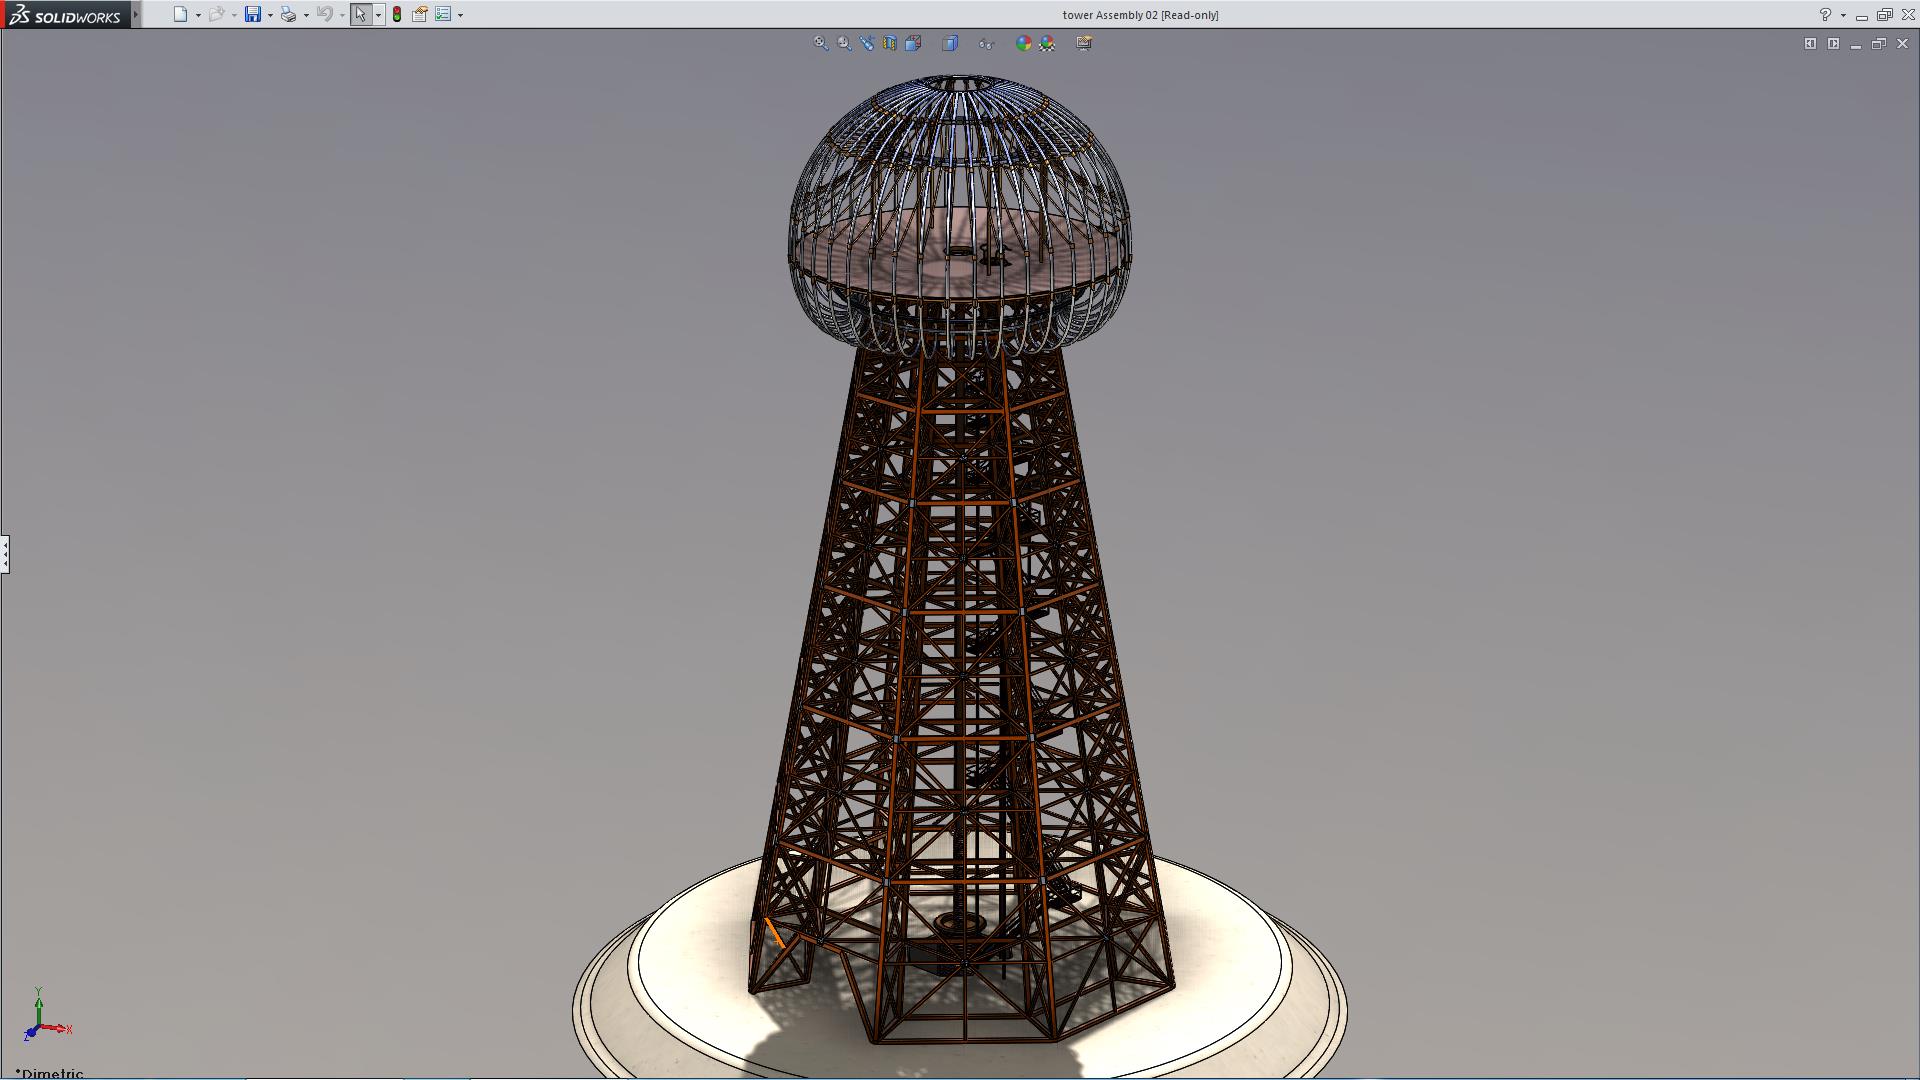Open View Orientation cube icon

click(x=914, y=43)
